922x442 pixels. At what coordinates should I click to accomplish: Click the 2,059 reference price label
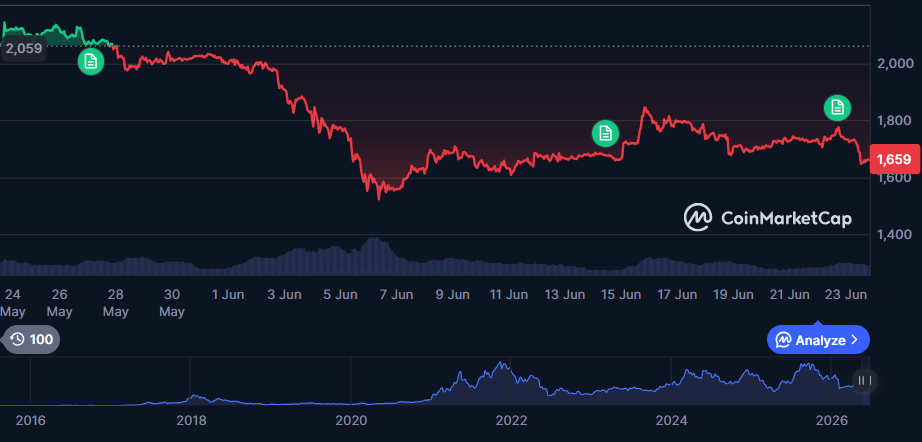[24, 48]
